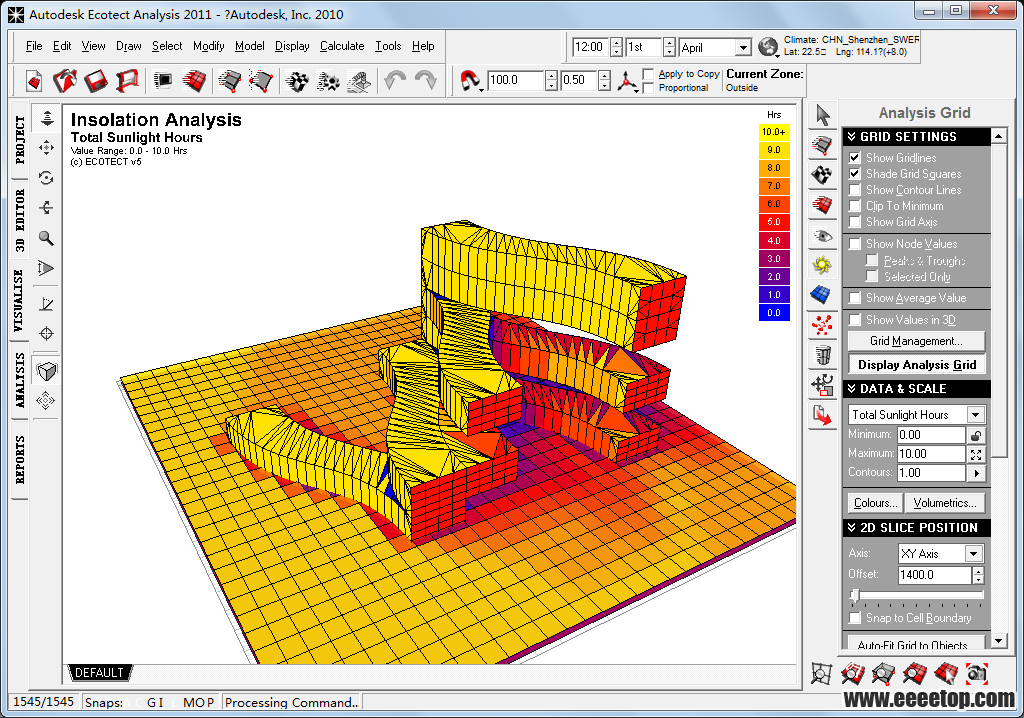Image resolution: width=1024 pixels, height=718 pixels.
Task: Open the magnet snap settings icon
Action: click(x=471, y=81)
